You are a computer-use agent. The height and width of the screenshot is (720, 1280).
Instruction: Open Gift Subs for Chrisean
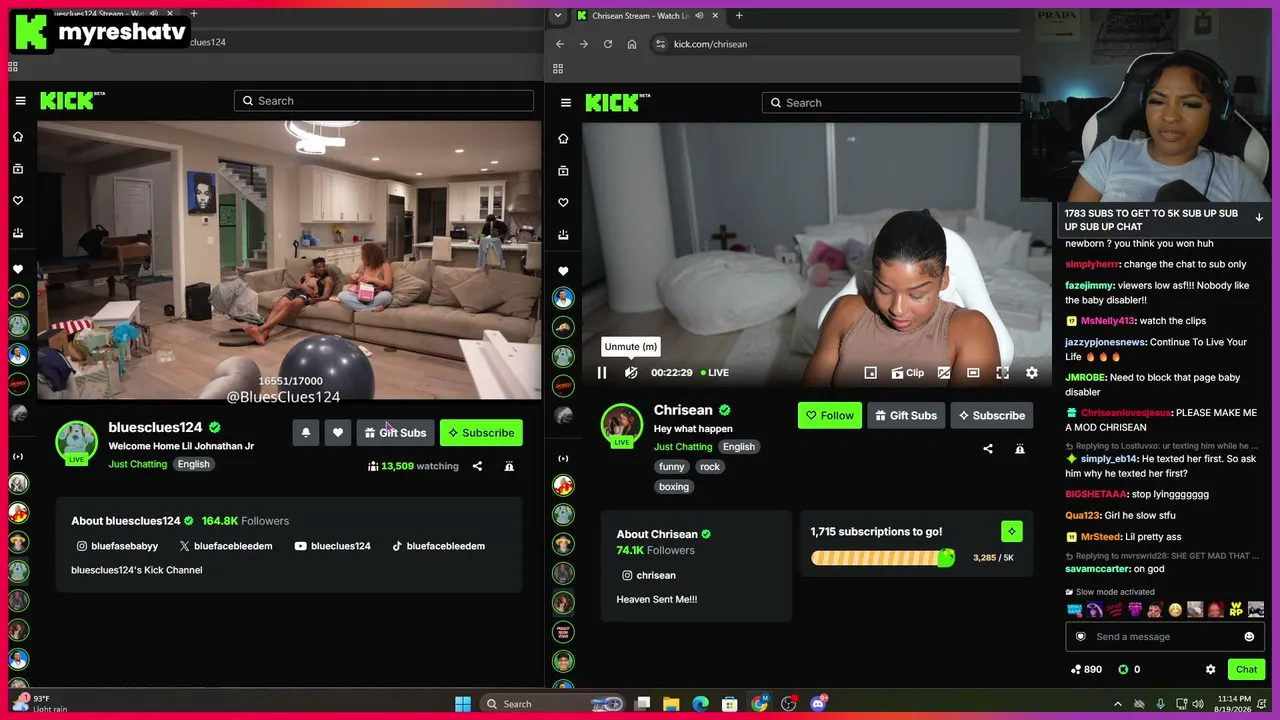click(906, 415)
